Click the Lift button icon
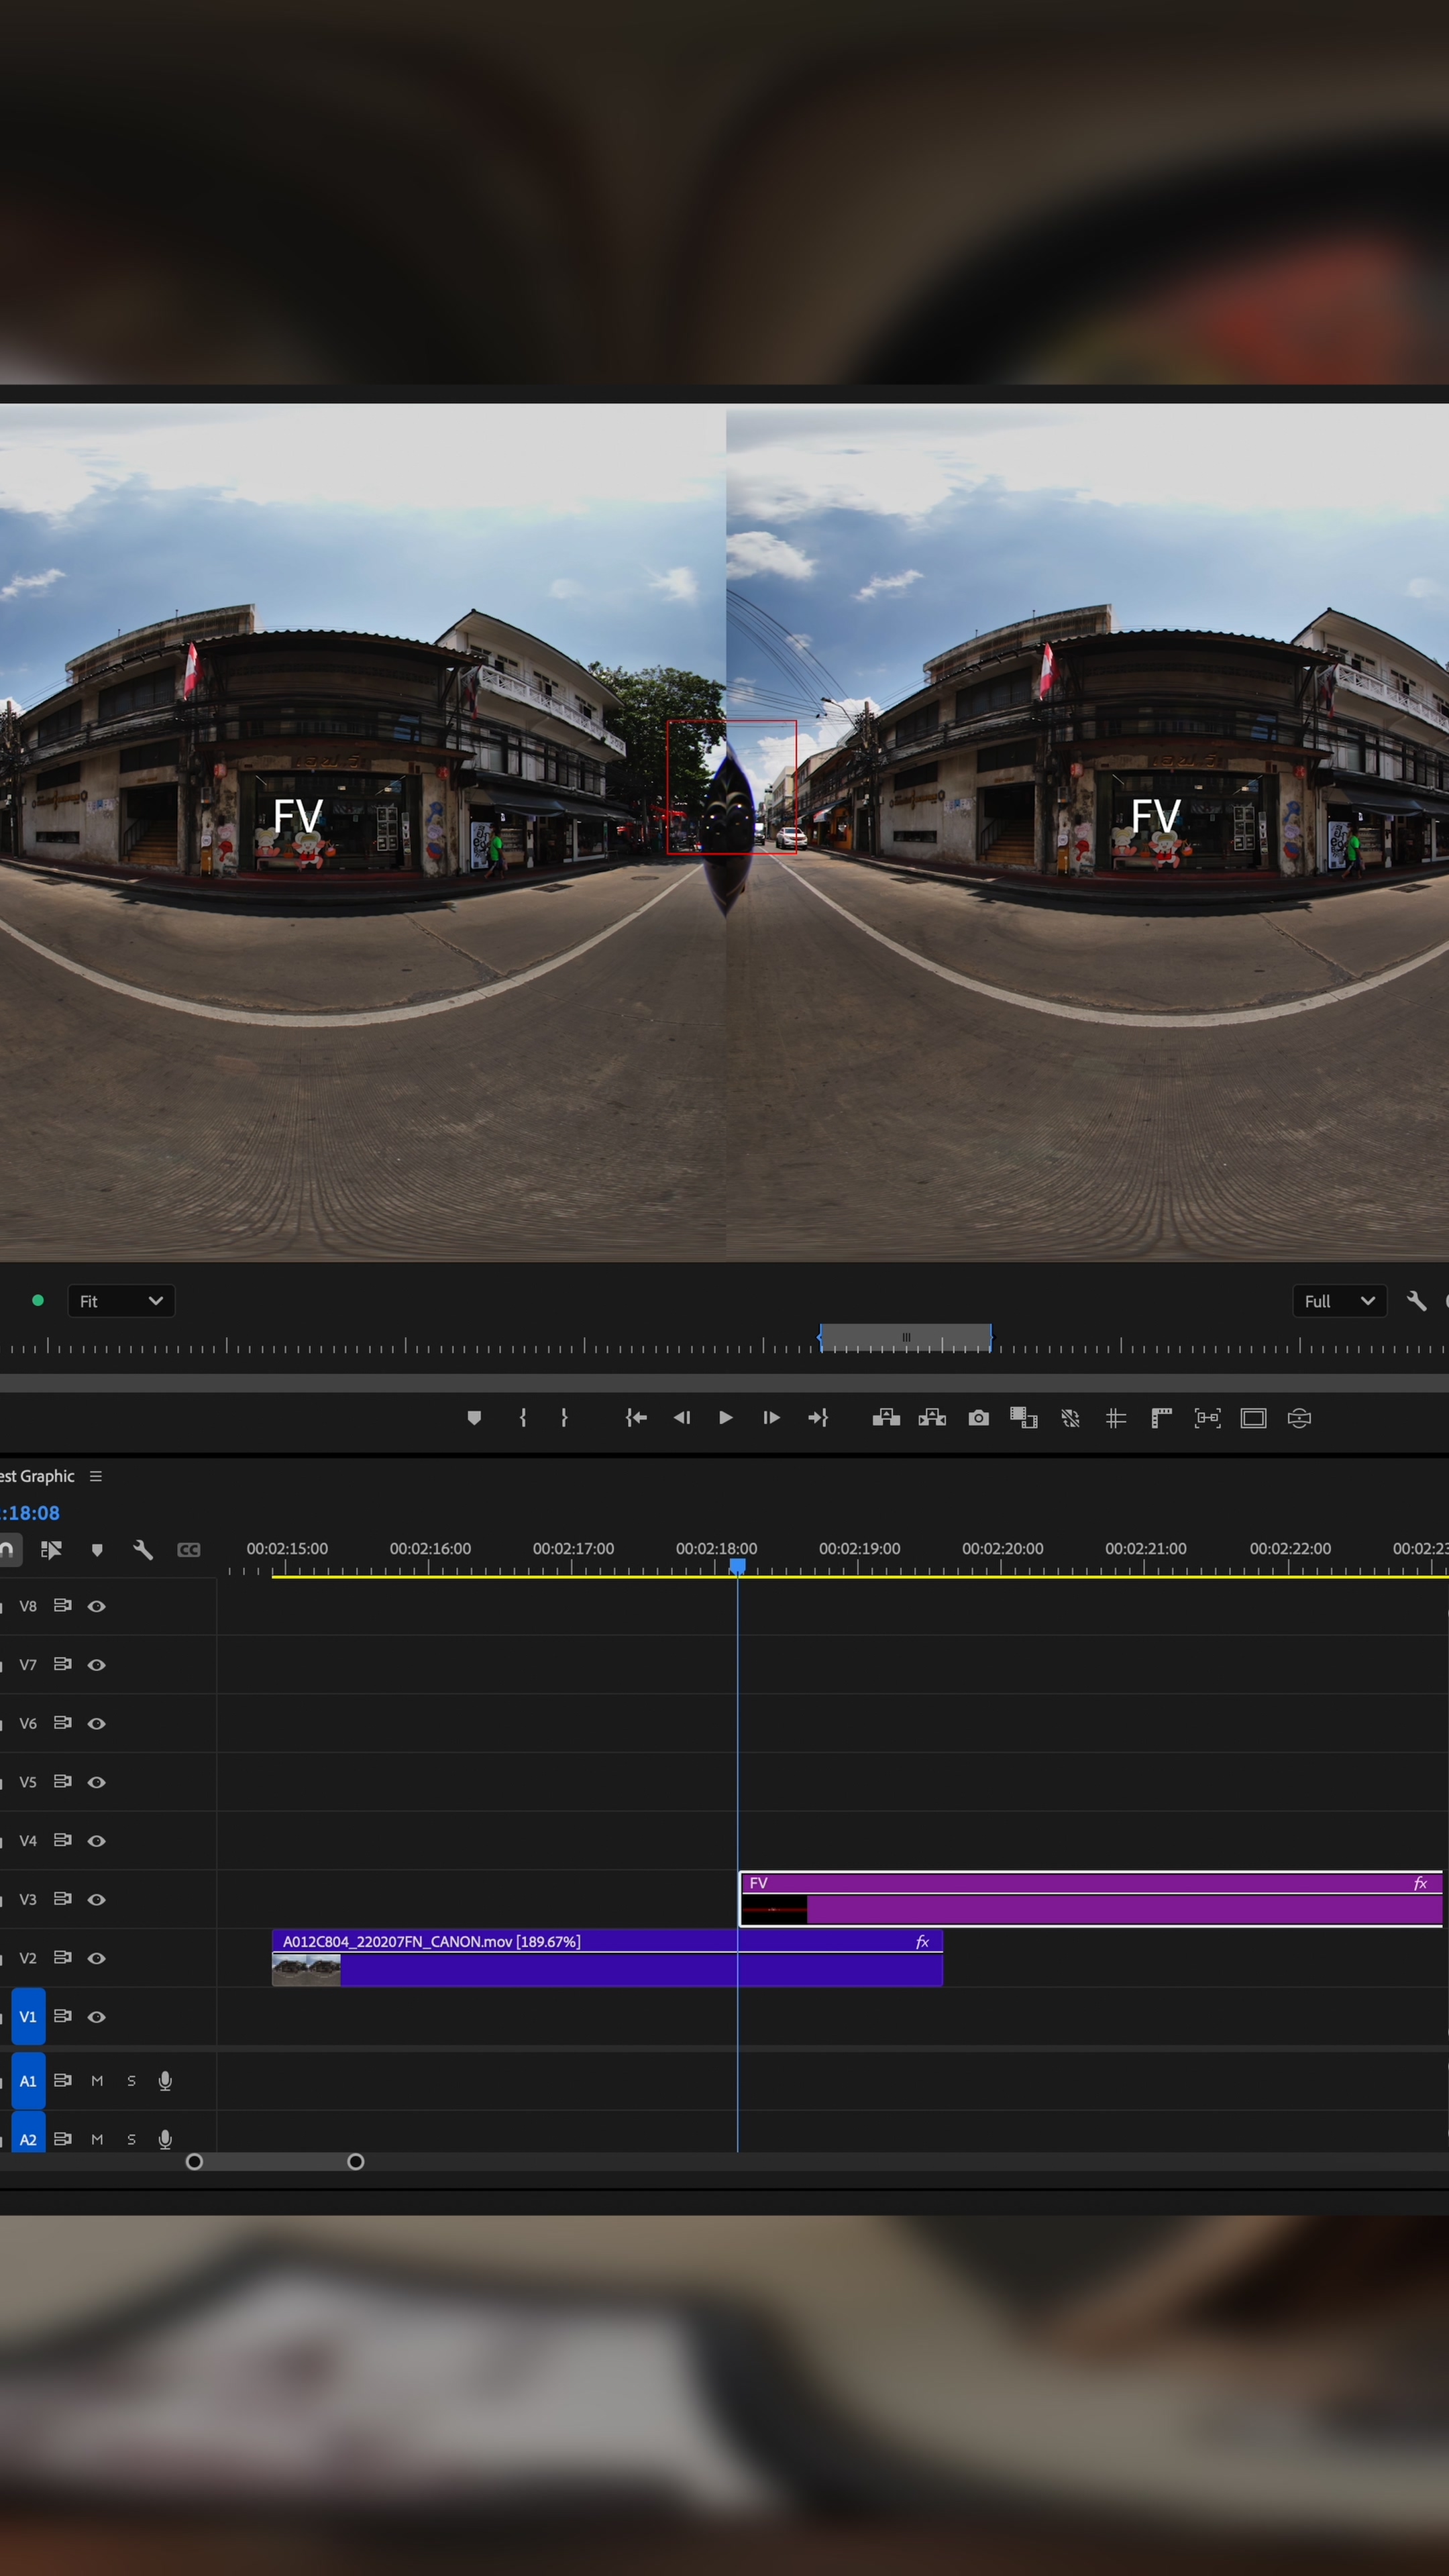The height and width of the screenshot is (2576, 1449). (x=886, y=1418)
